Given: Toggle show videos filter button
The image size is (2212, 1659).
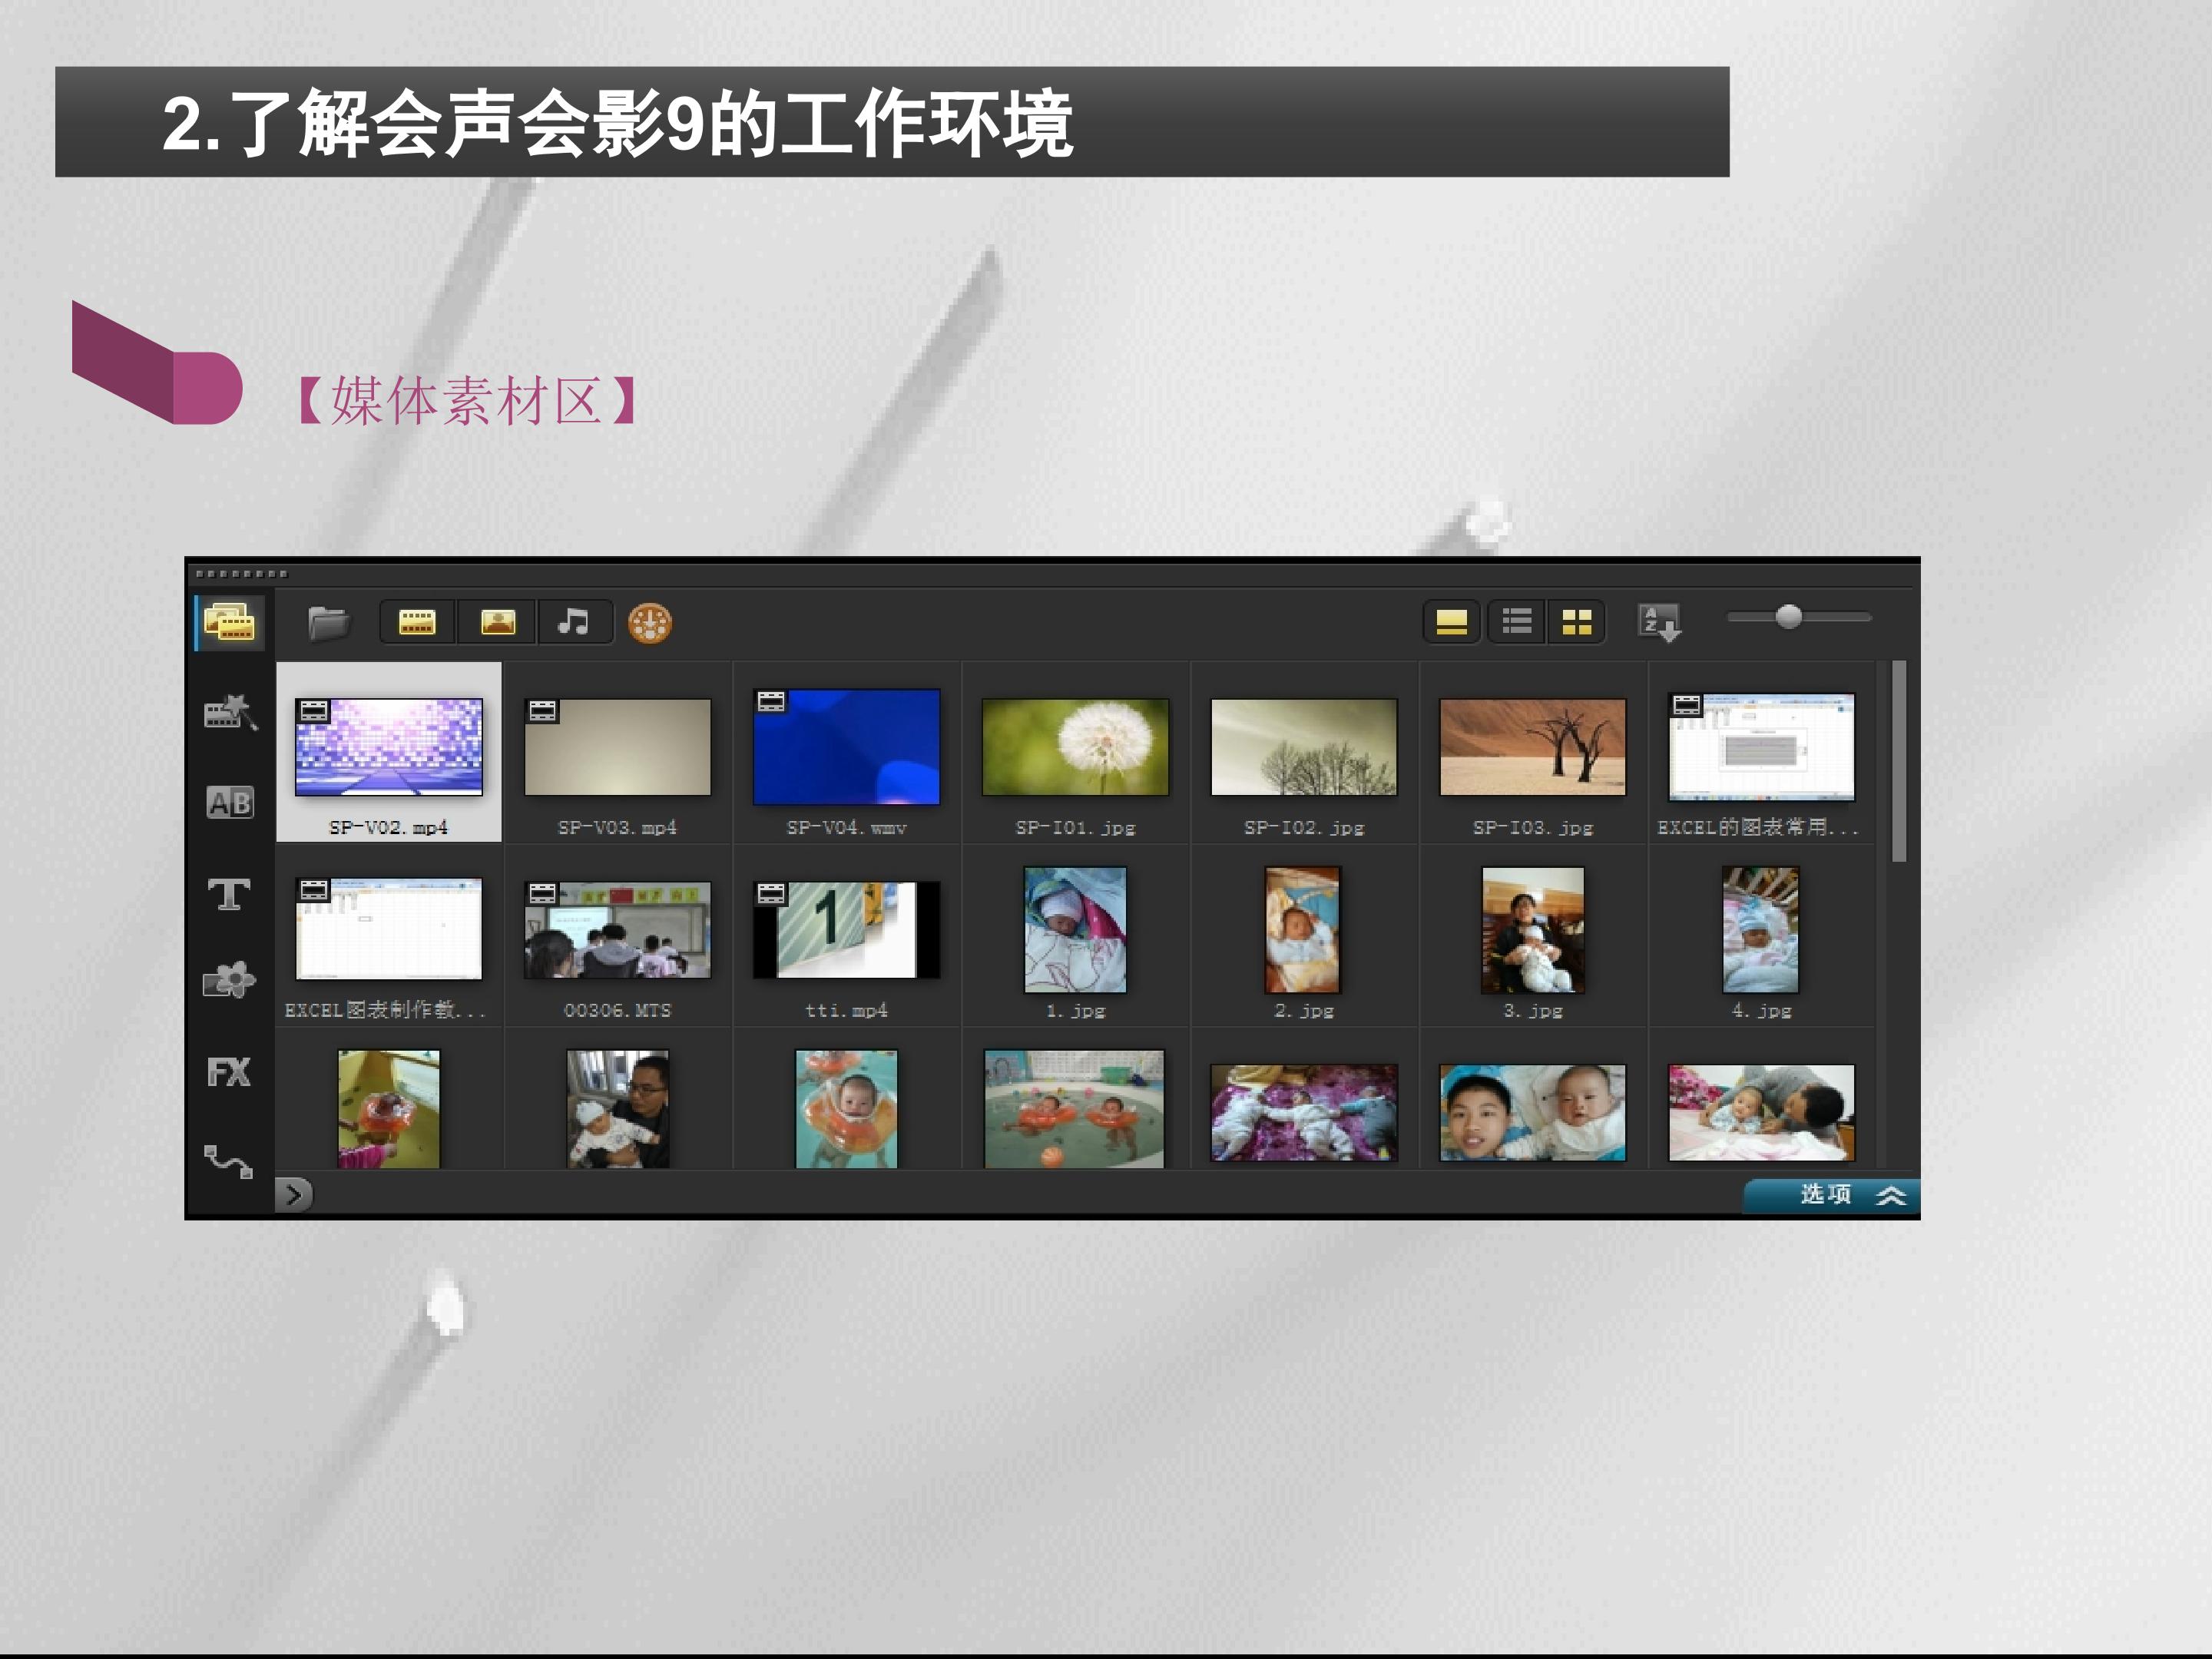Looking at the screenshot, I should coord(417,623).
